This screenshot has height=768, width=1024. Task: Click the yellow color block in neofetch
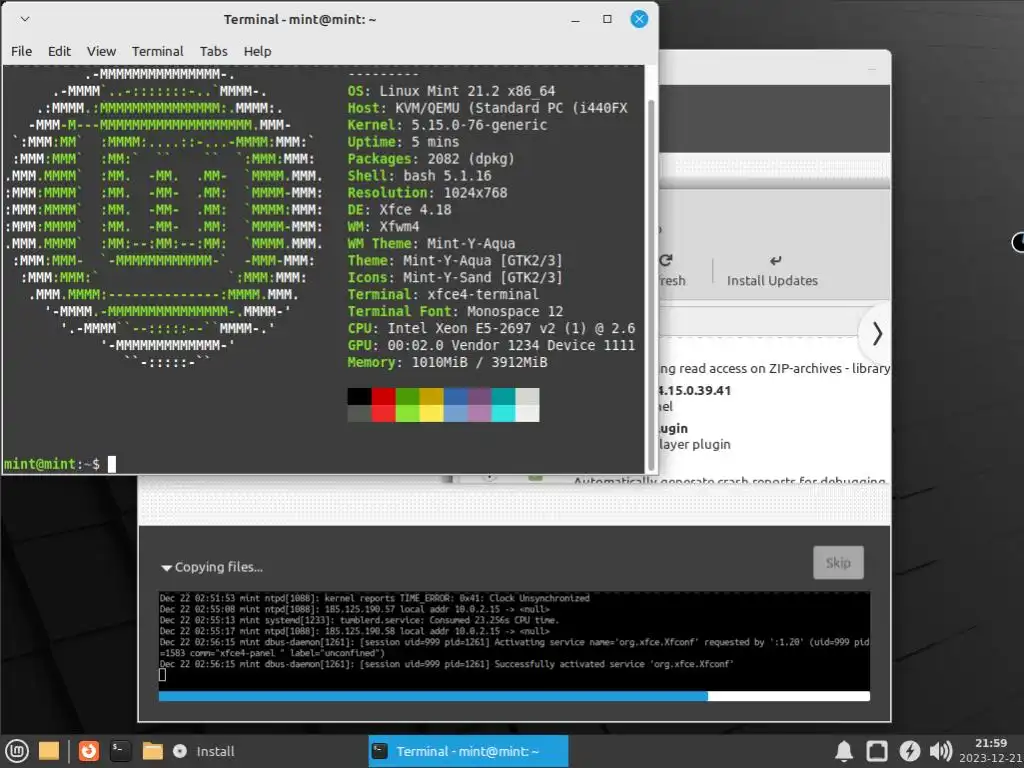431,404
